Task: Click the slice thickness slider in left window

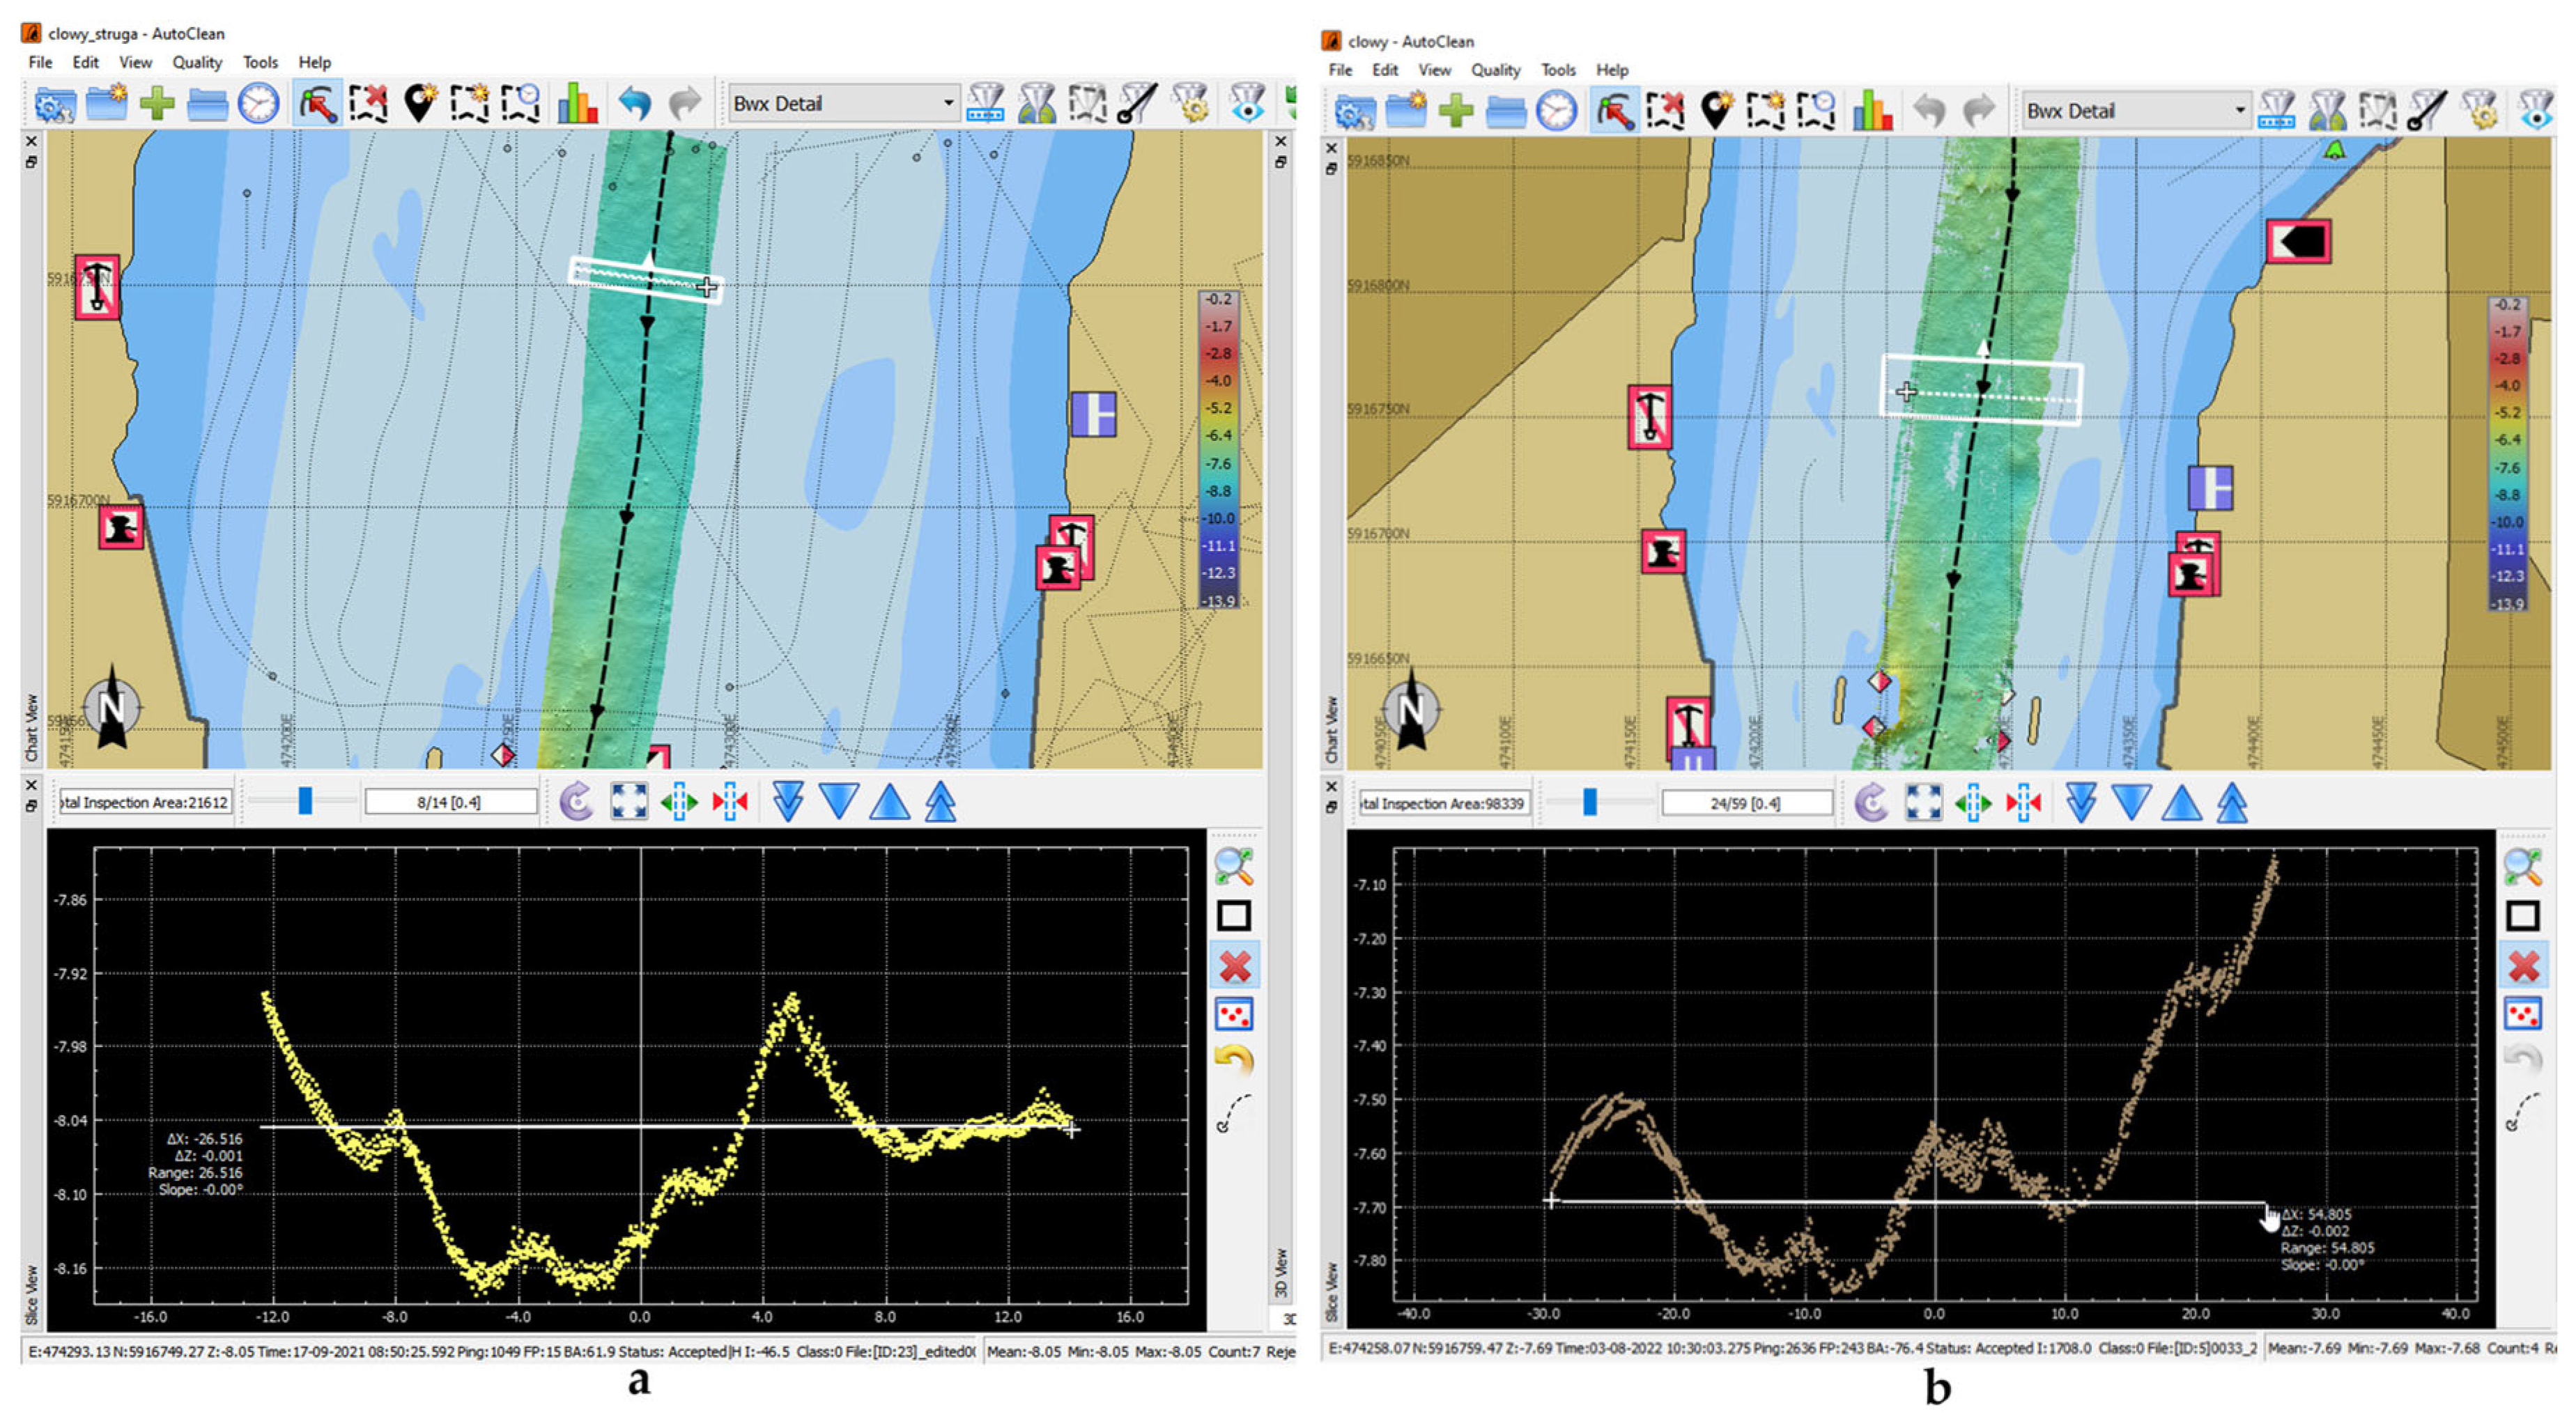Action: (x=305, y=801)
